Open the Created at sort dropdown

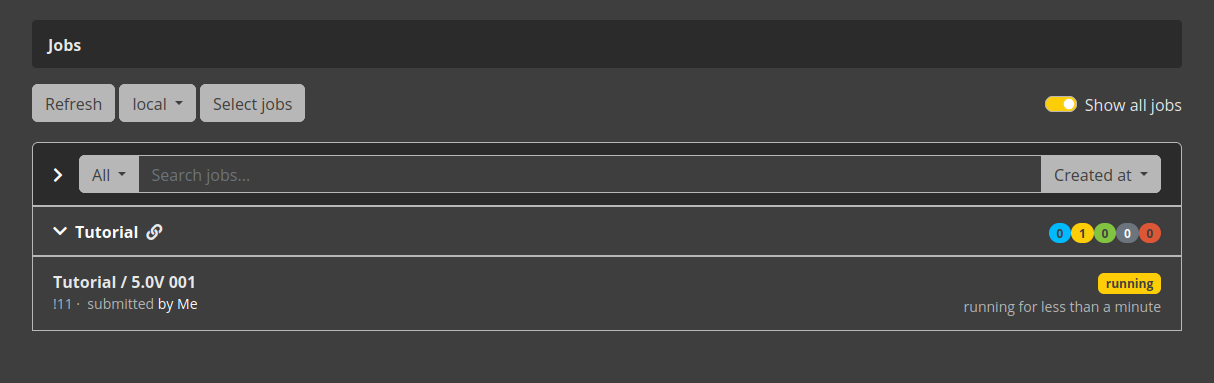(1101, 175)
